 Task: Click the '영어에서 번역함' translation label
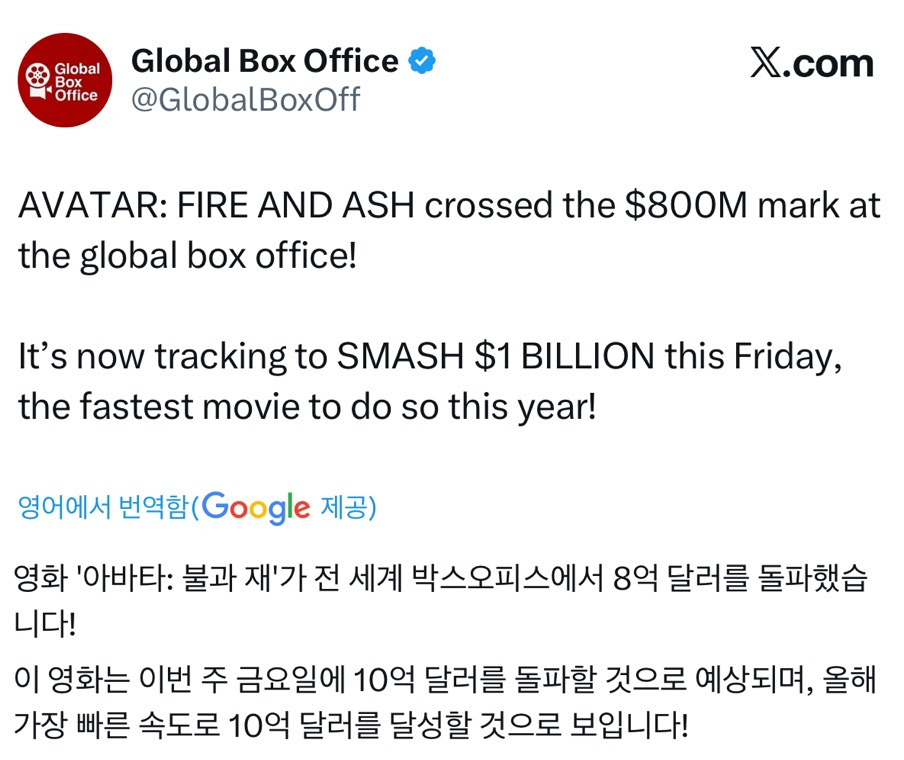coord(104,508)
